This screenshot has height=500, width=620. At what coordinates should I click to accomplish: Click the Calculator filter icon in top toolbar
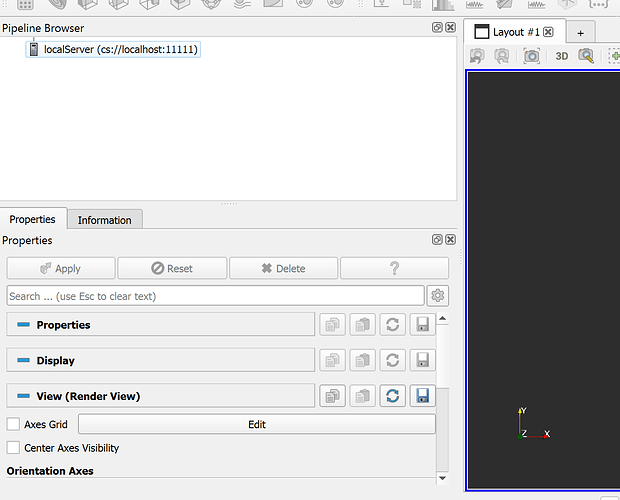(25, 5)
